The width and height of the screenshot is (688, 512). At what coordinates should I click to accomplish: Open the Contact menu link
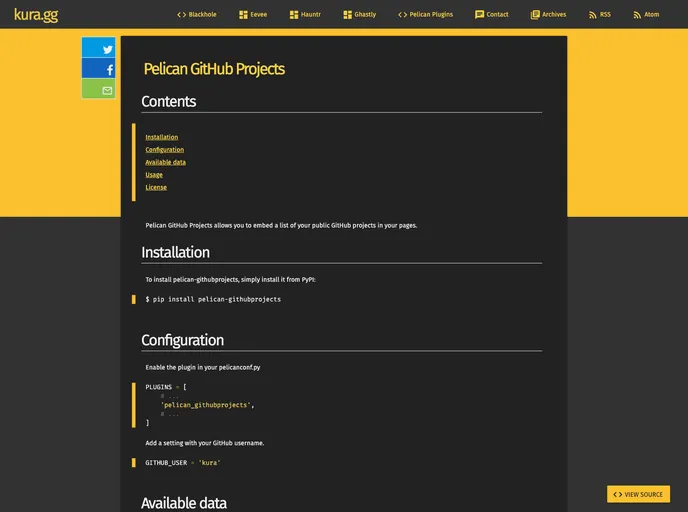(x=498, y=14)
